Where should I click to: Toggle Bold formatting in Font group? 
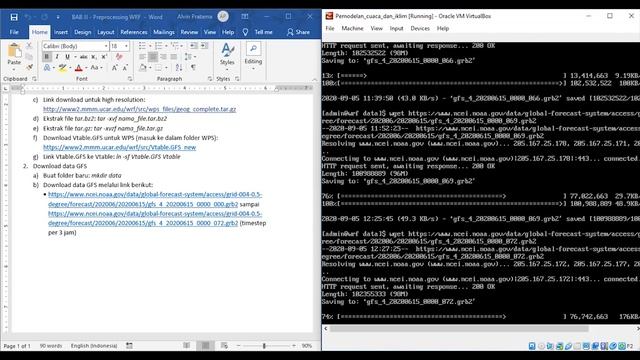click(x=47, y=57)
